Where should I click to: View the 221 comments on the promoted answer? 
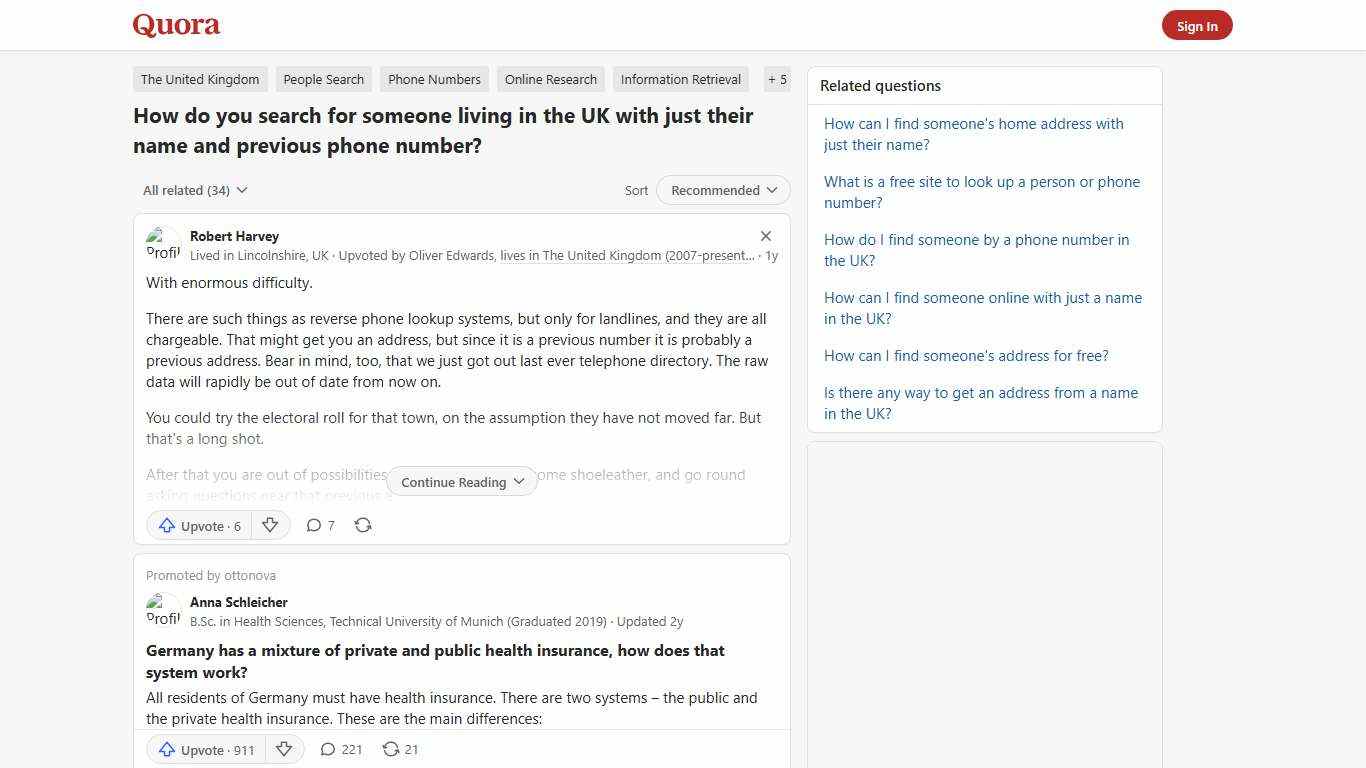(x=340, y=749)
